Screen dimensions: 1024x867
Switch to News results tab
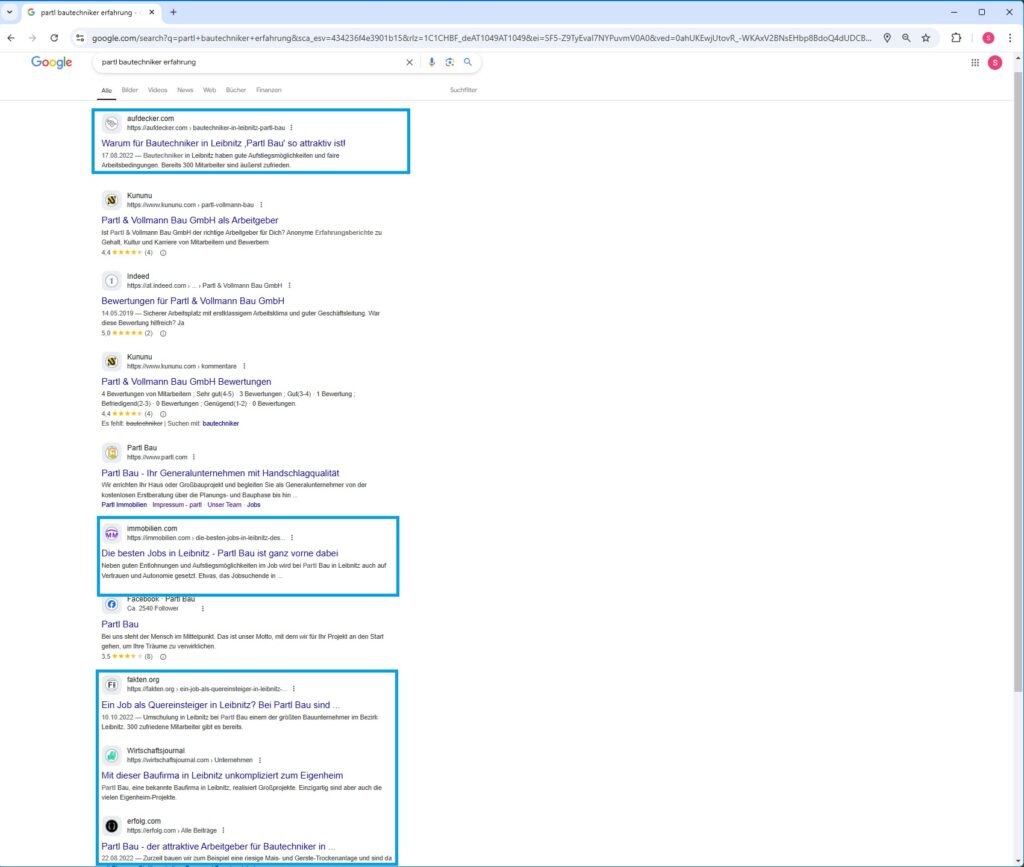click(185, 90)
